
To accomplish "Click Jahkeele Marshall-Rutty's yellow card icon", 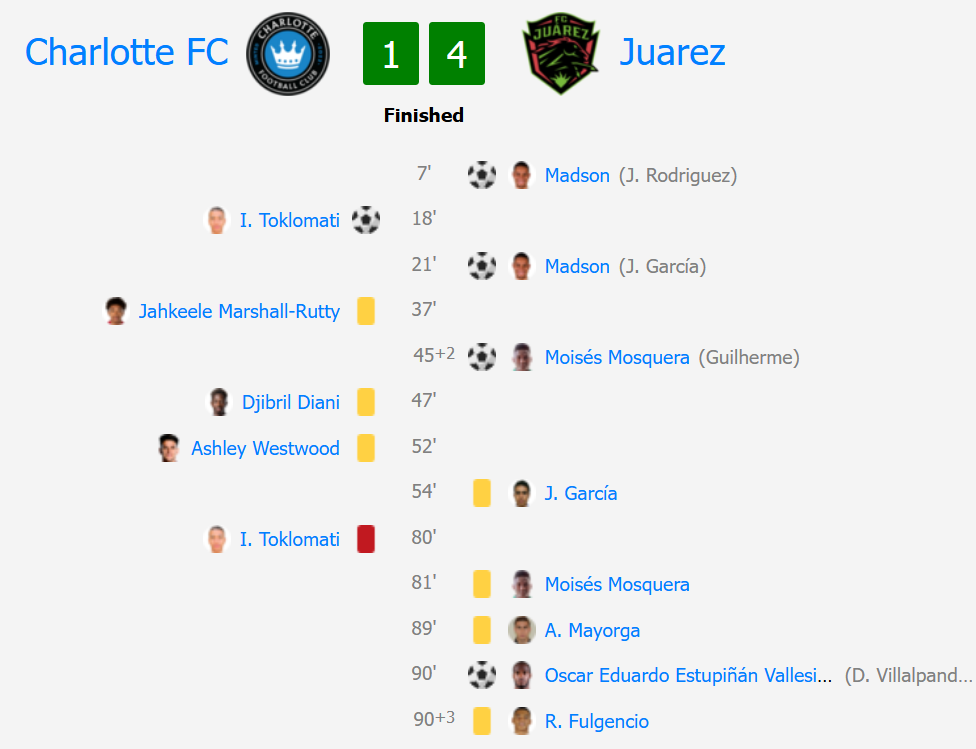I will pos(366,311).
